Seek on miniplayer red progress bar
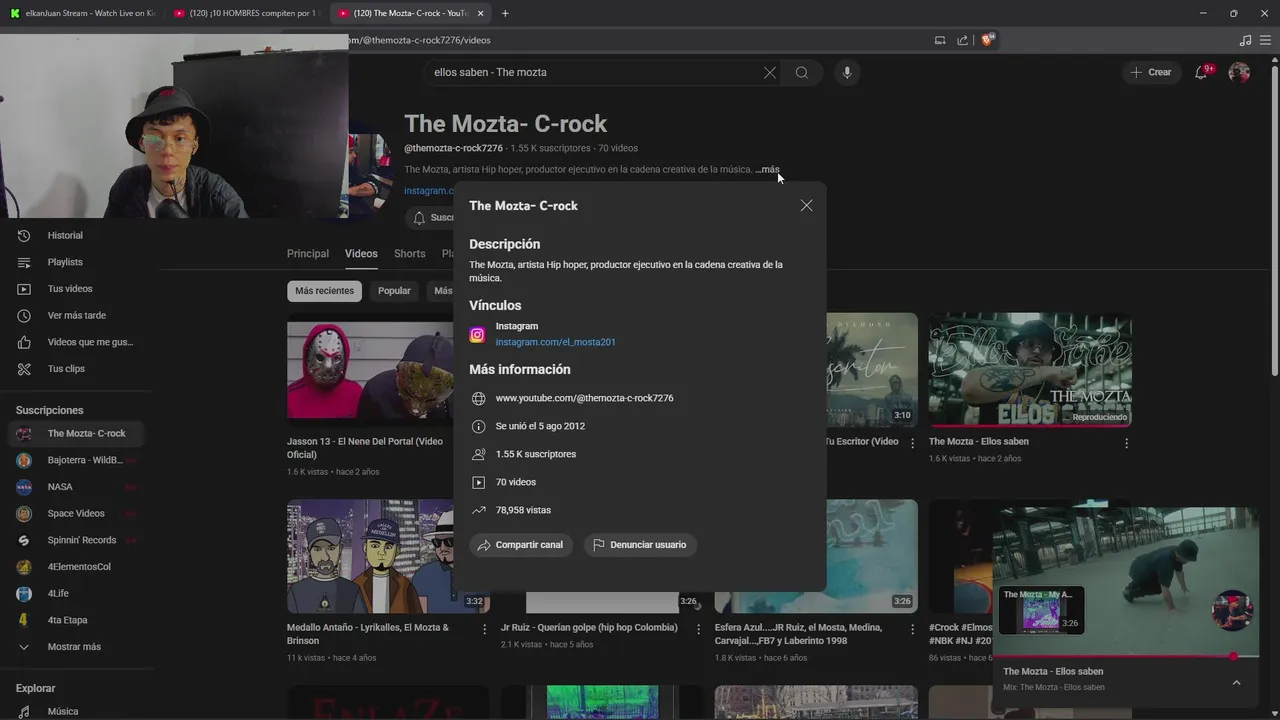The width and height of the screenshot is (1280, 720). [x=1125, y=656]
